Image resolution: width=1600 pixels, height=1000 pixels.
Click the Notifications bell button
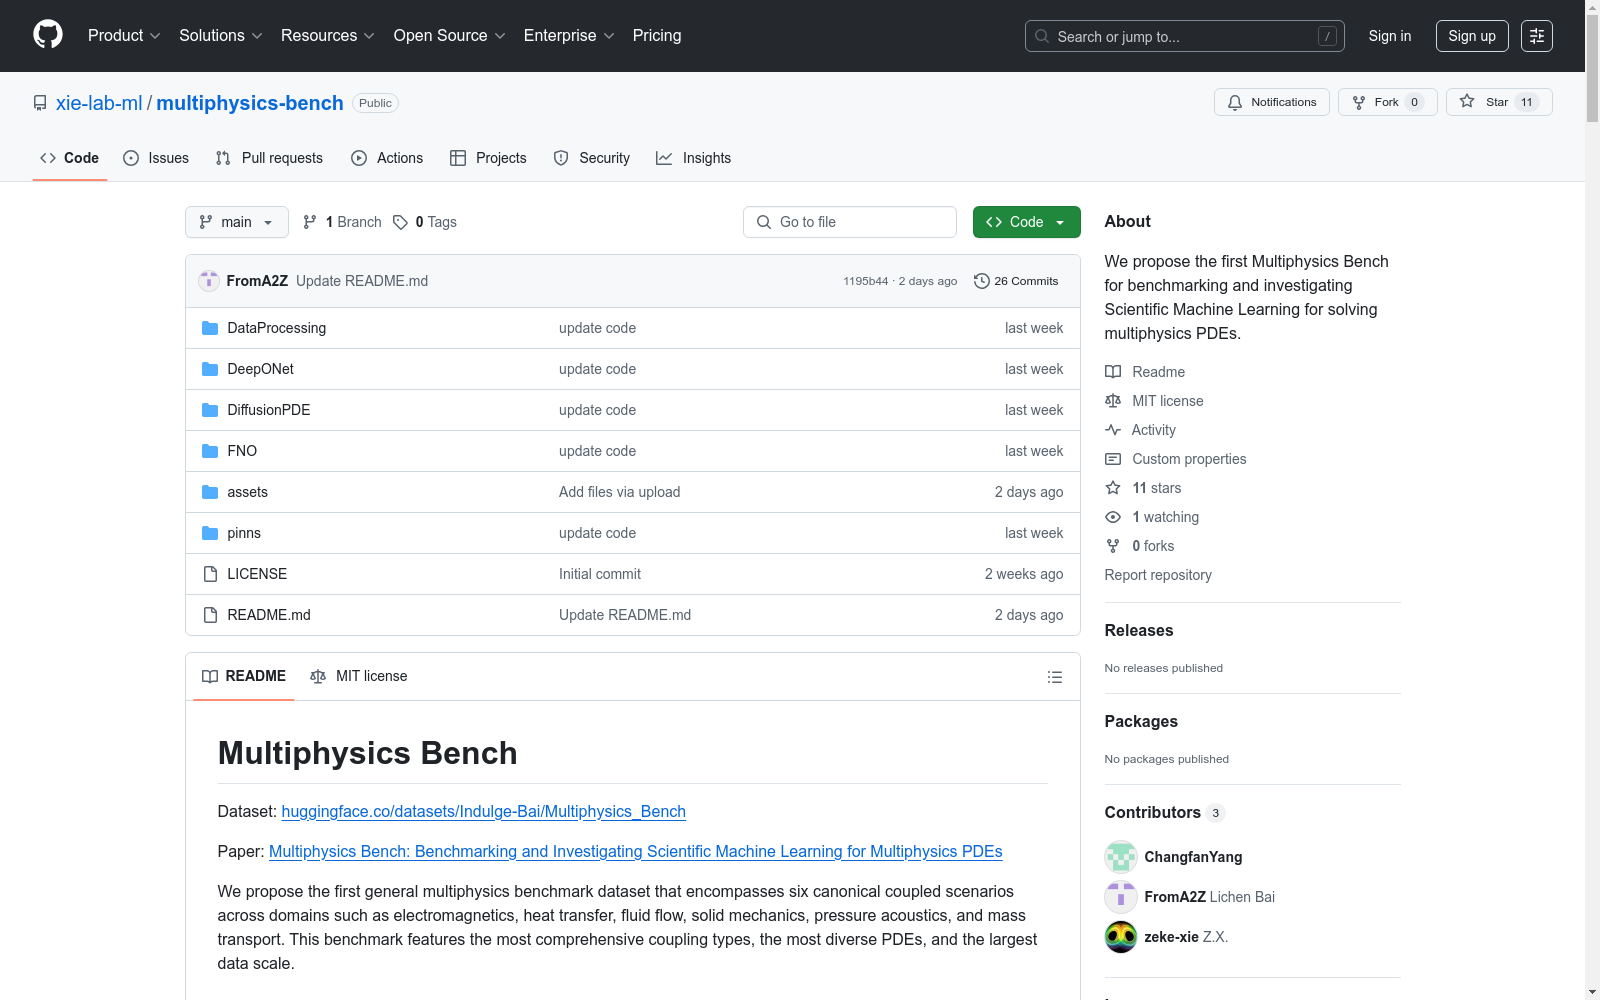(x=1272, y=102)
